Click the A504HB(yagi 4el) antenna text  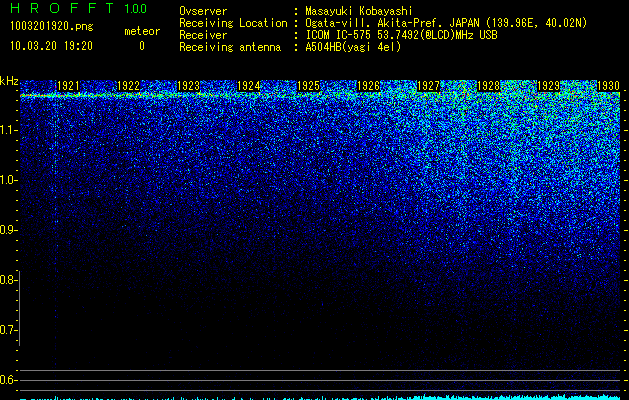[x=353, y=47]
